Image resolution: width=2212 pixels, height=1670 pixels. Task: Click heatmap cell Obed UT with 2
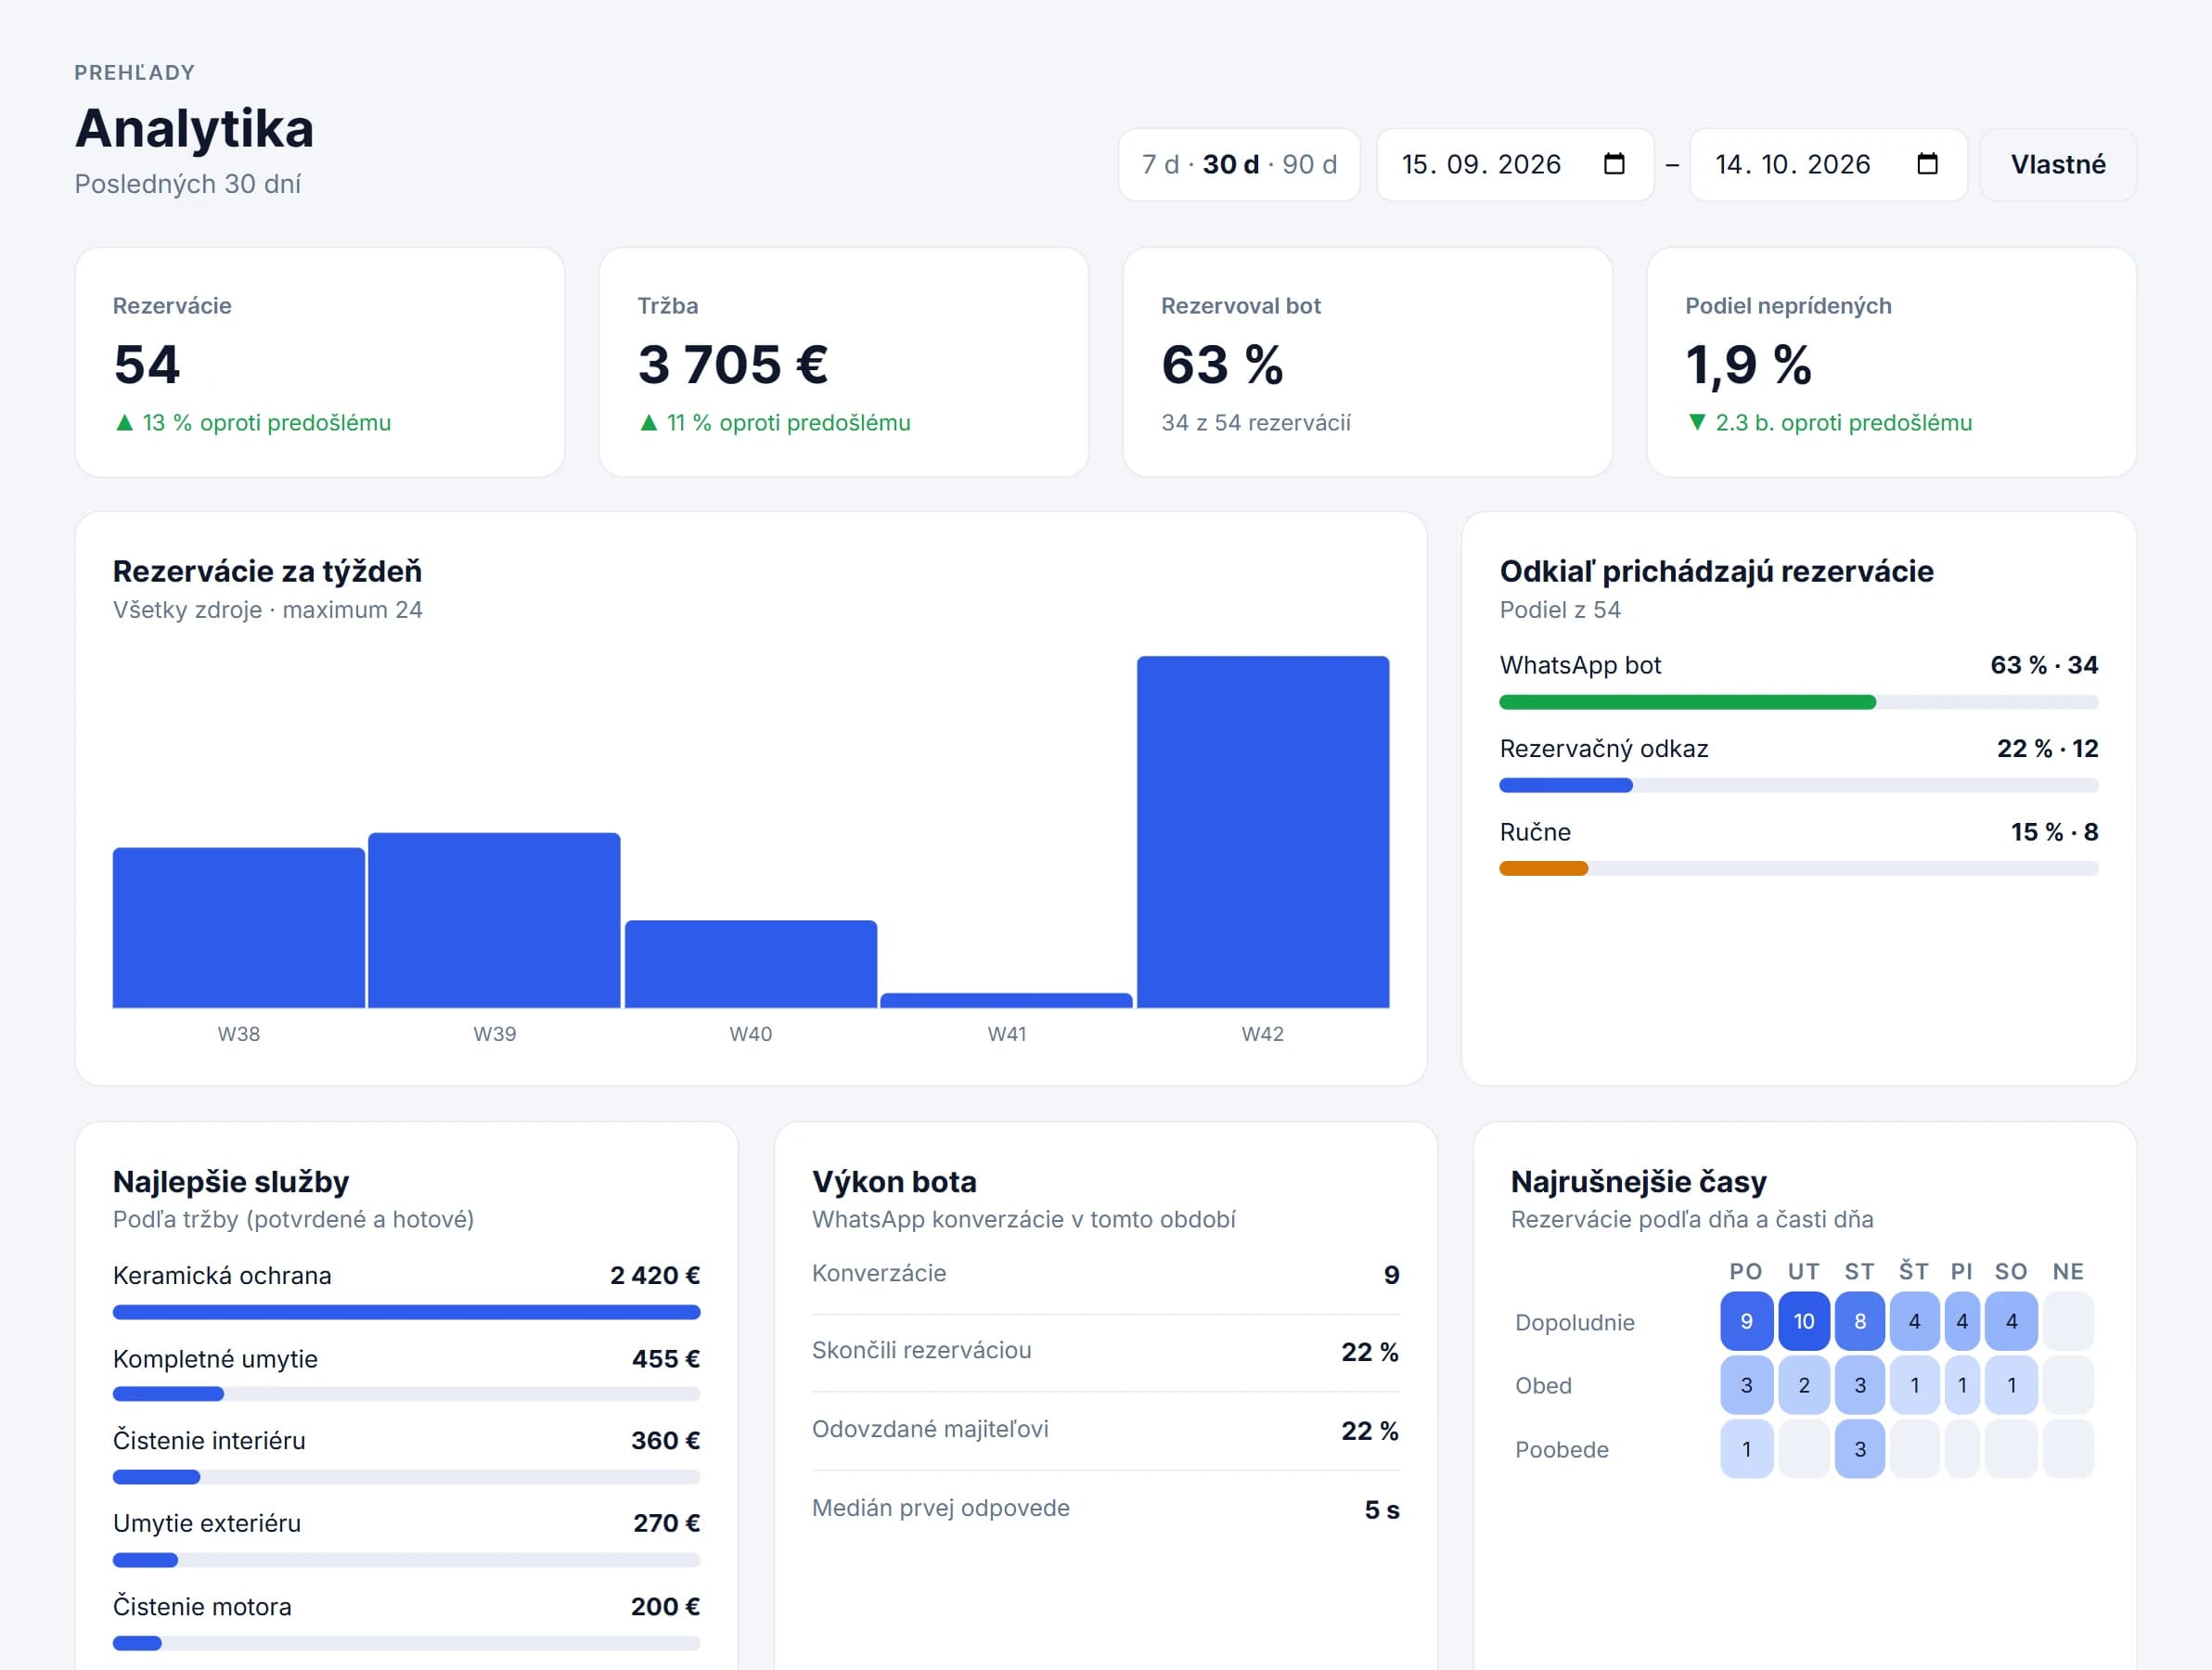pyautogui.click(x=1803, y=1385)
